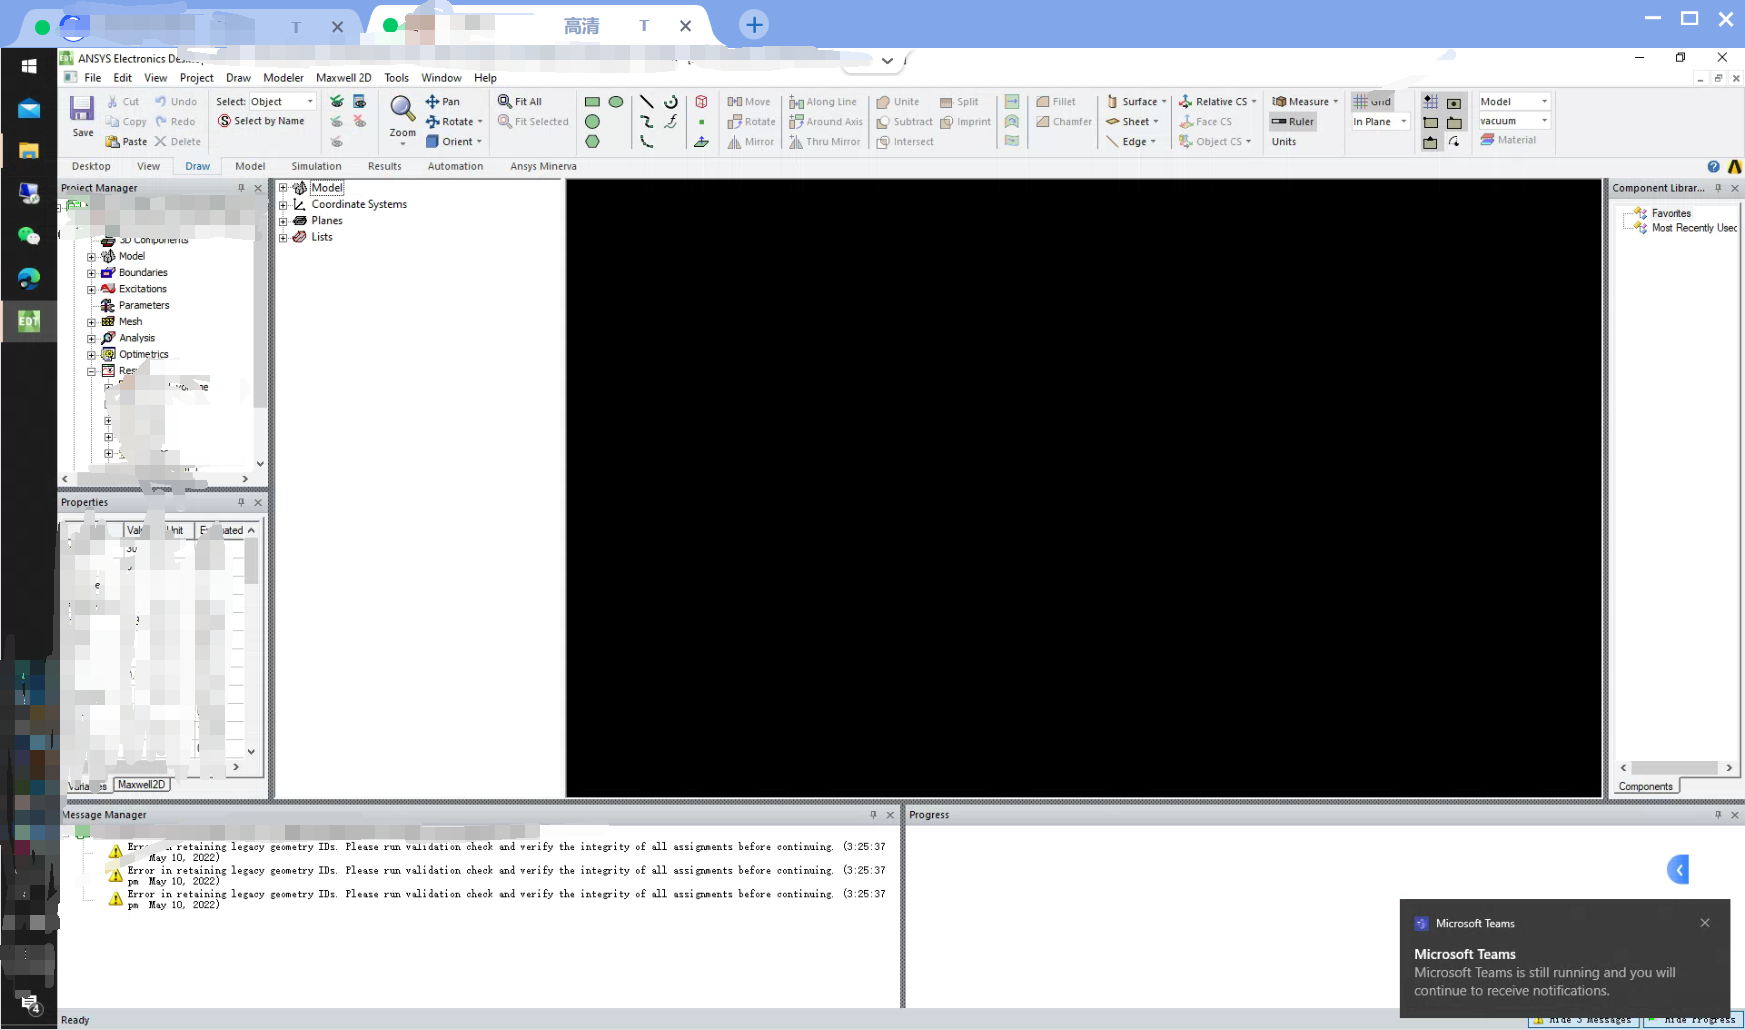Viewport: 1745px width, 1030px height.
Task: Open the Modeler menu
Action: point(283,77)
